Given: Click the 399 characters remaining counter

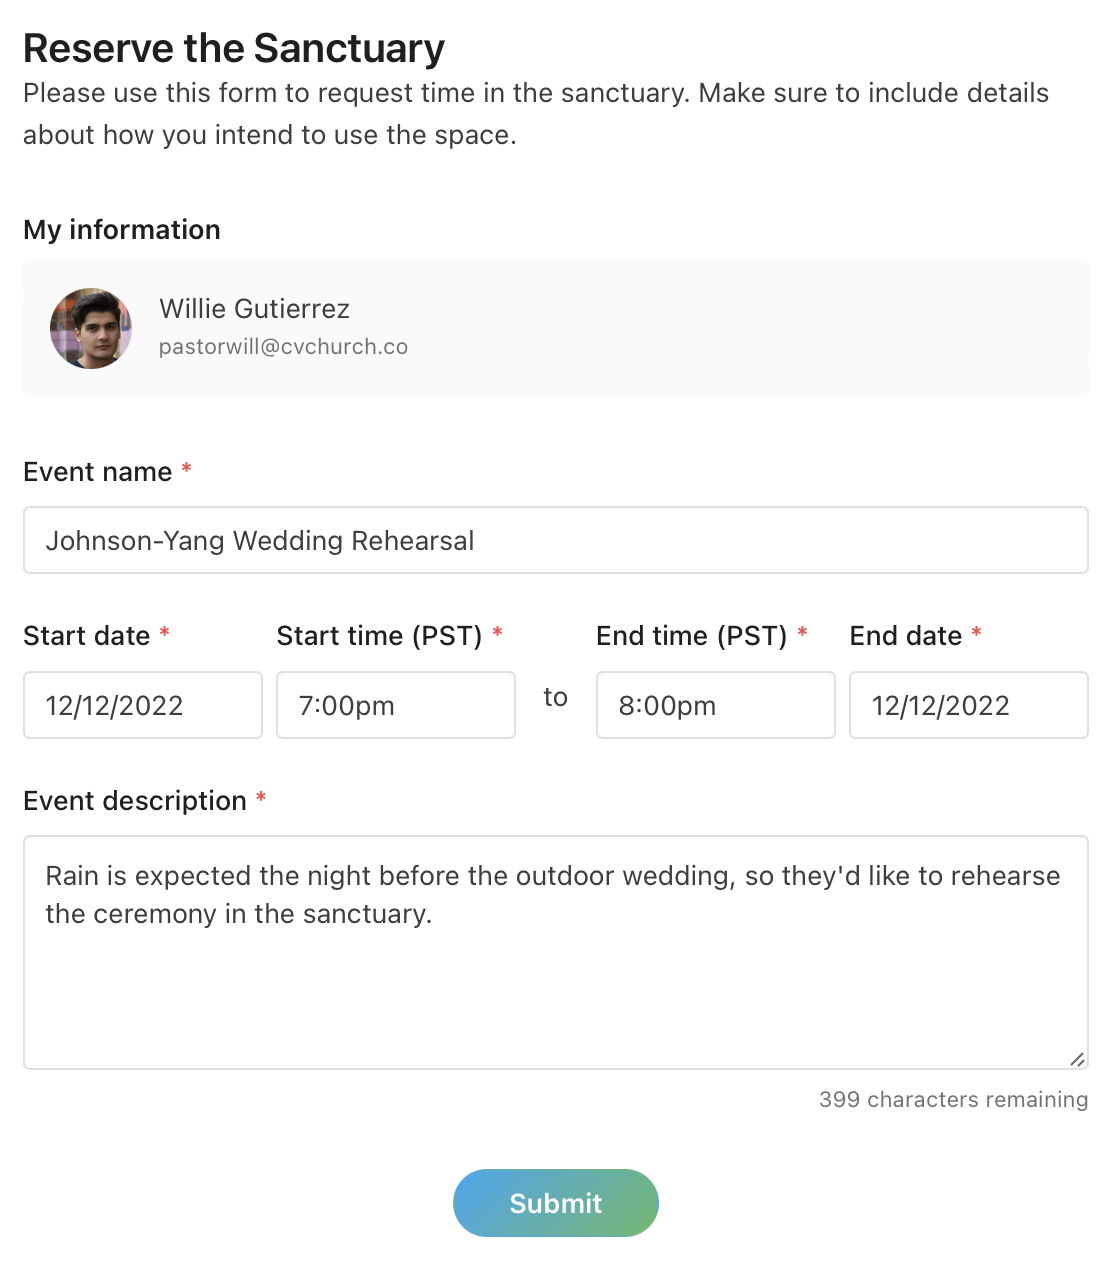Looking at the screenshot, I should pos(953,1099).
